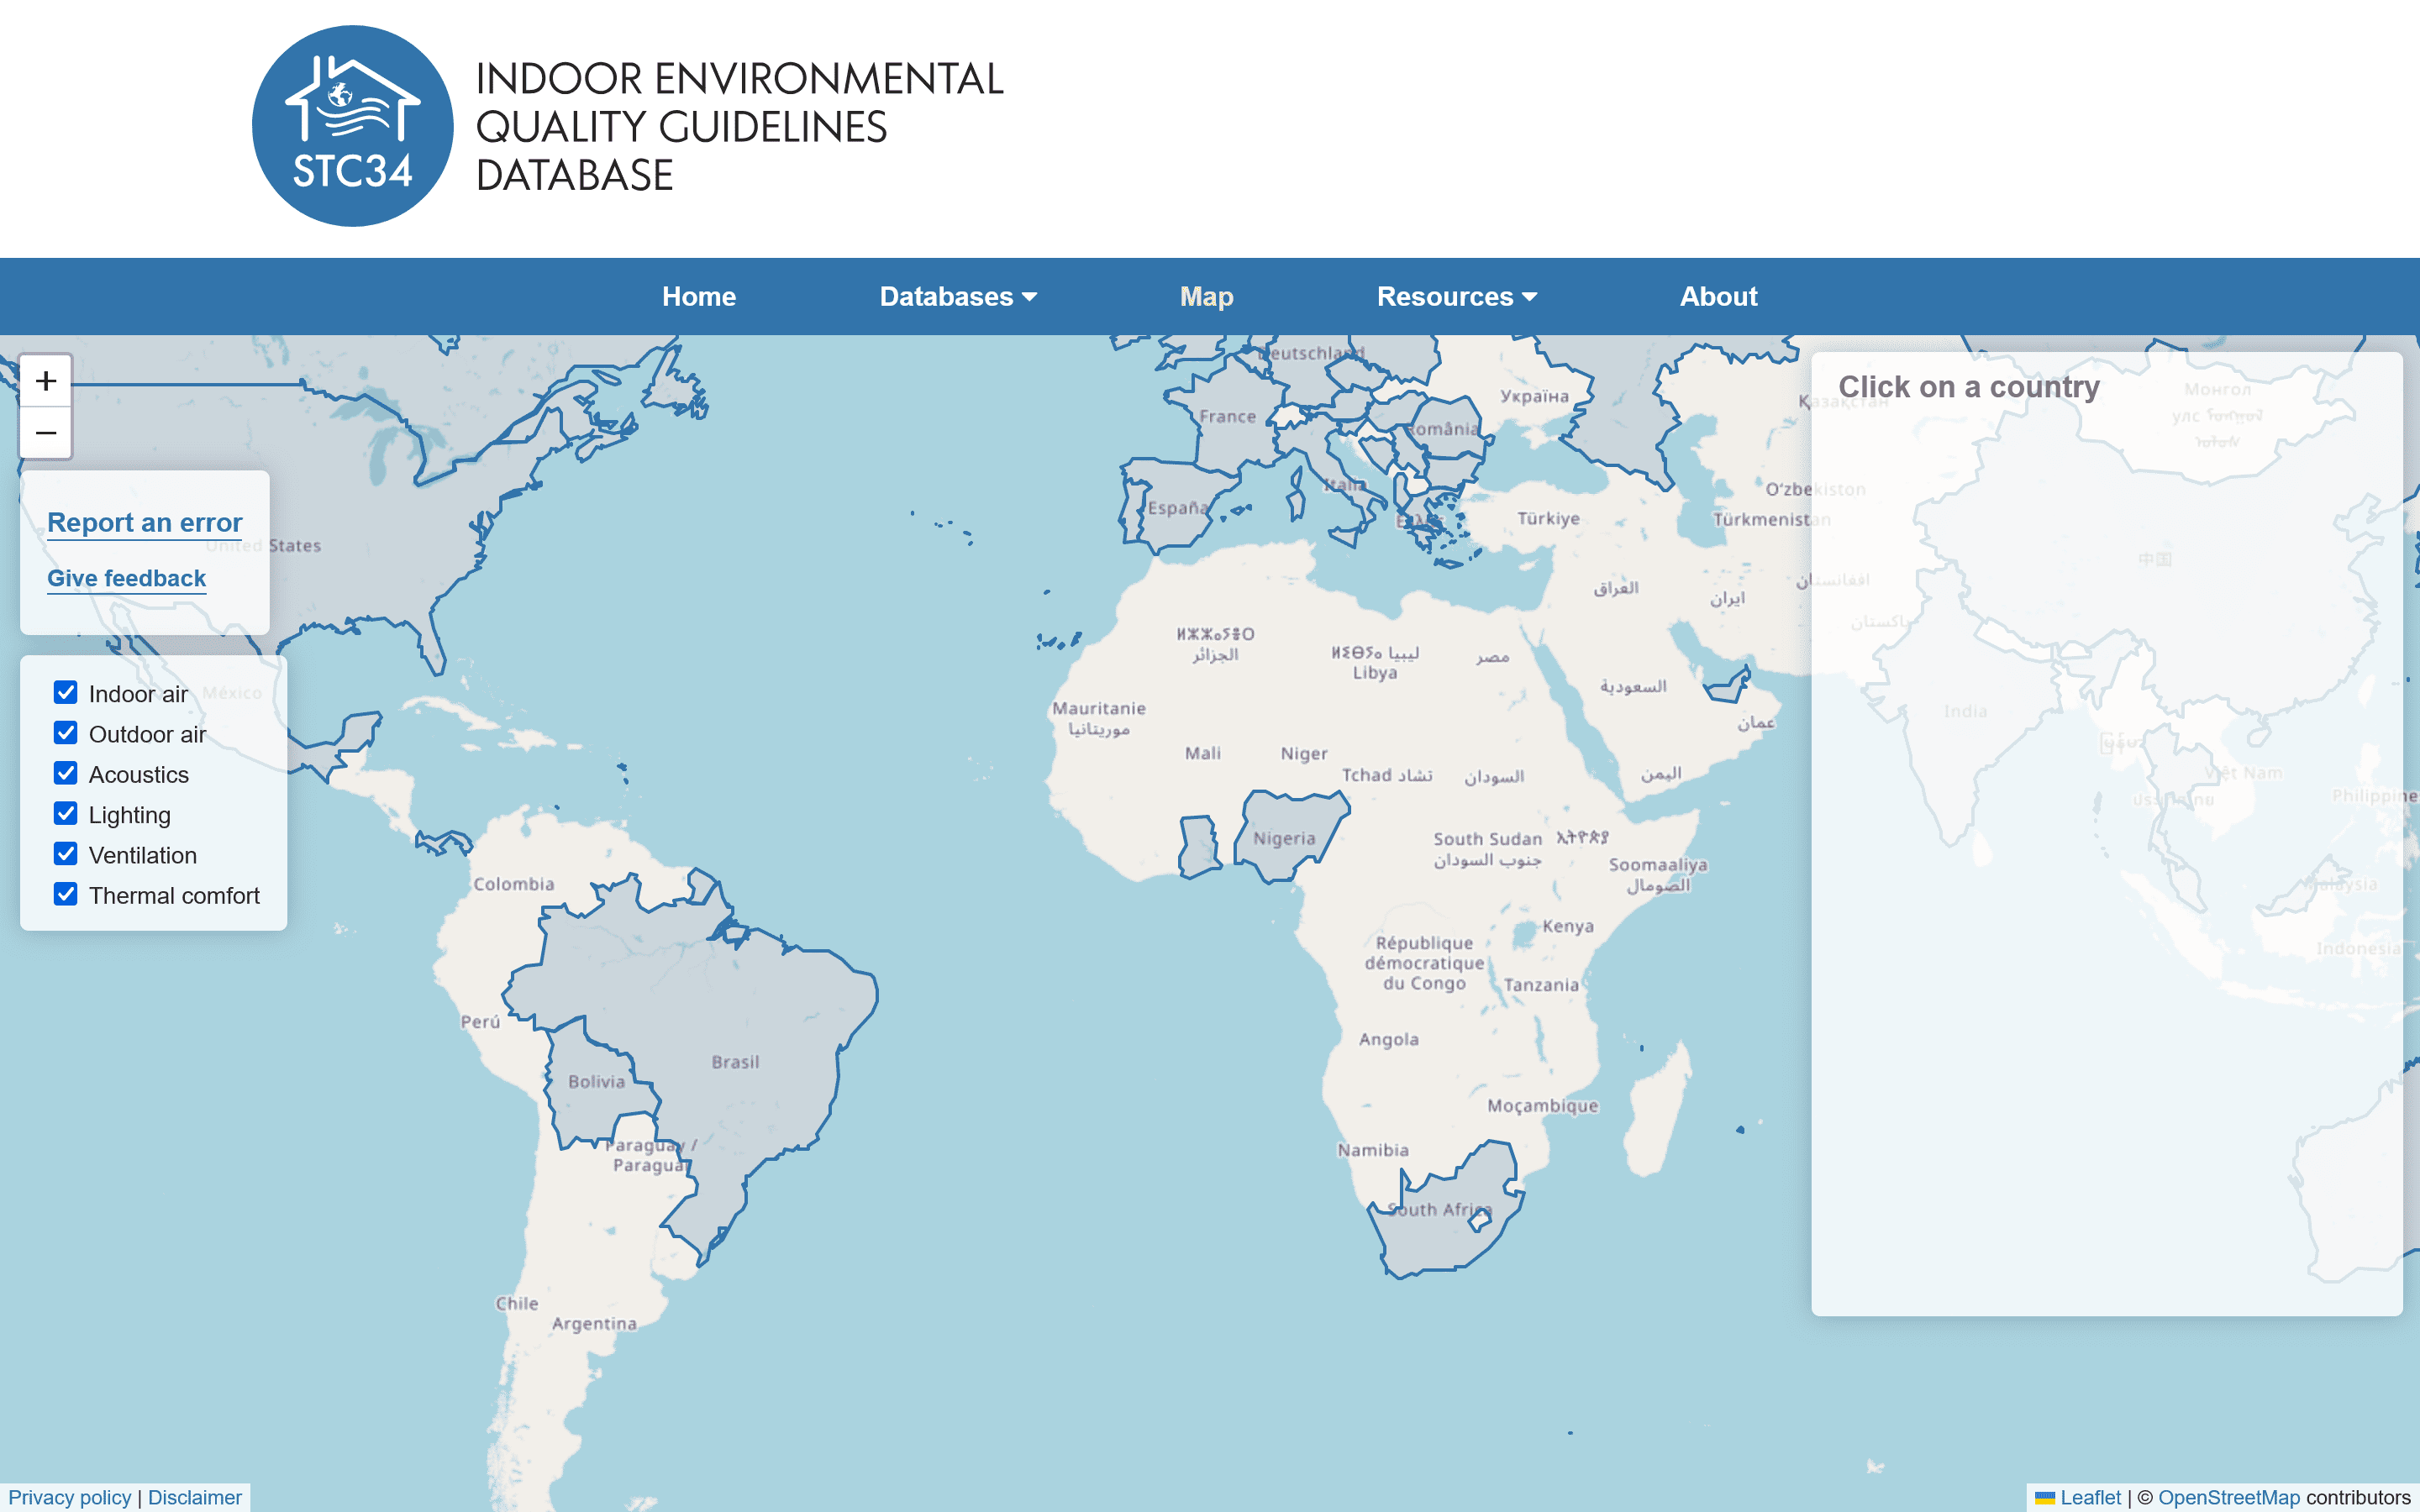
Task: Click the Indoor Environmental Quality Guidelines Database title
Action: [x=740, y=126]
